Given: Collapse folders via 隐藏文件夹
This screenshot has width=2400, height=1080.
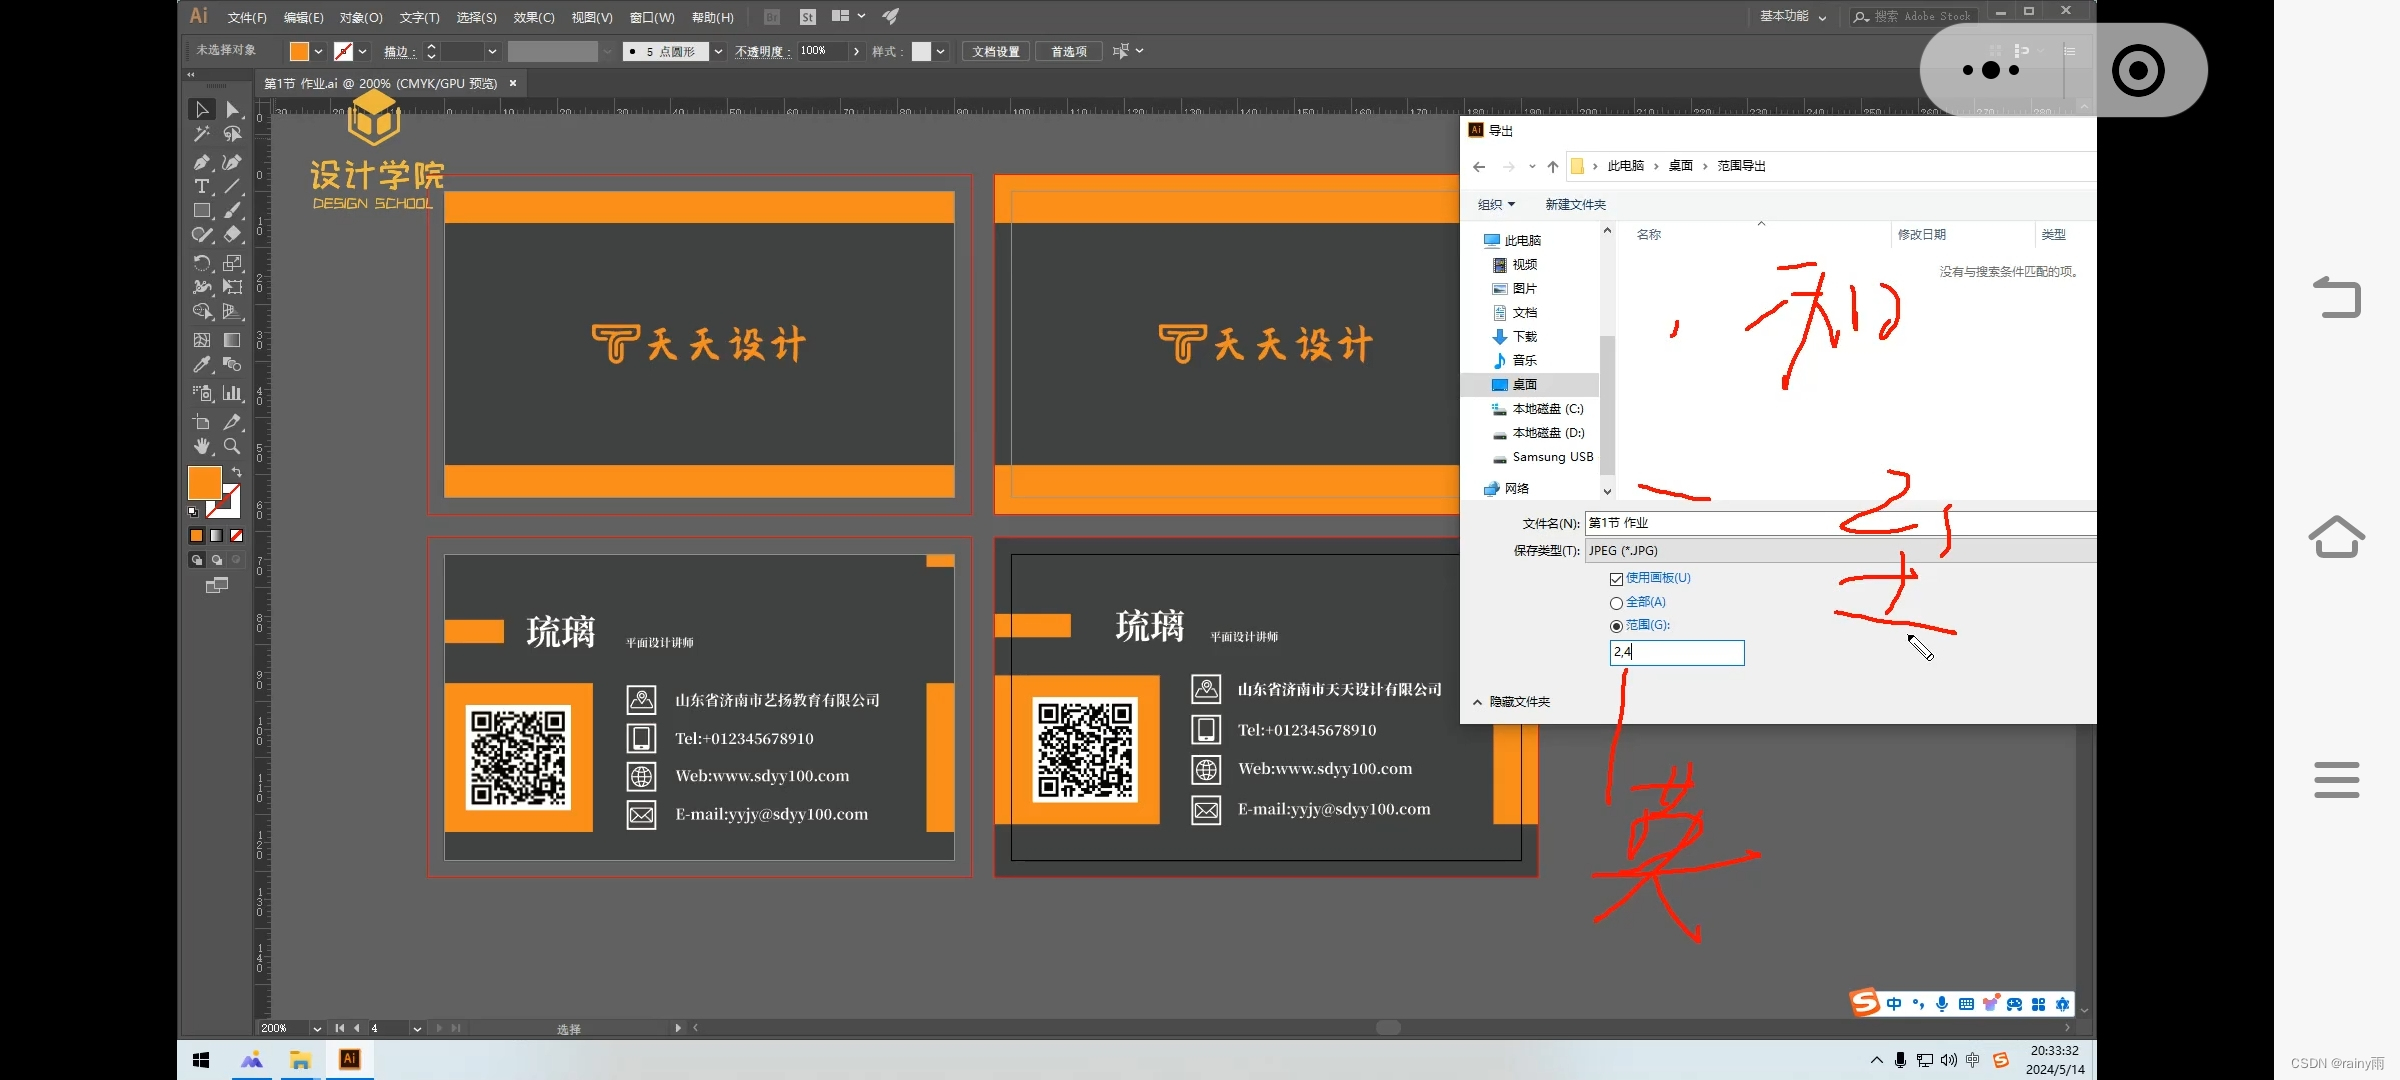Looking at the screenshot, I should [1511, 702].
